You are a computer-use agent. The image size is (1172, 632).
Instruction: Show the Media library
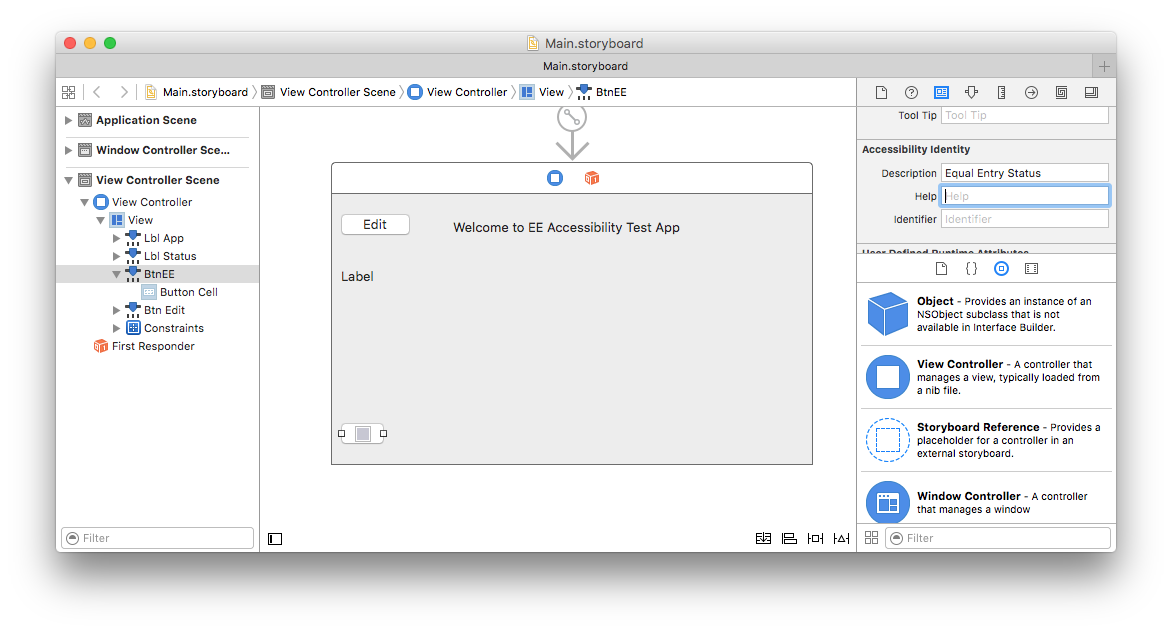[1031, 269]
